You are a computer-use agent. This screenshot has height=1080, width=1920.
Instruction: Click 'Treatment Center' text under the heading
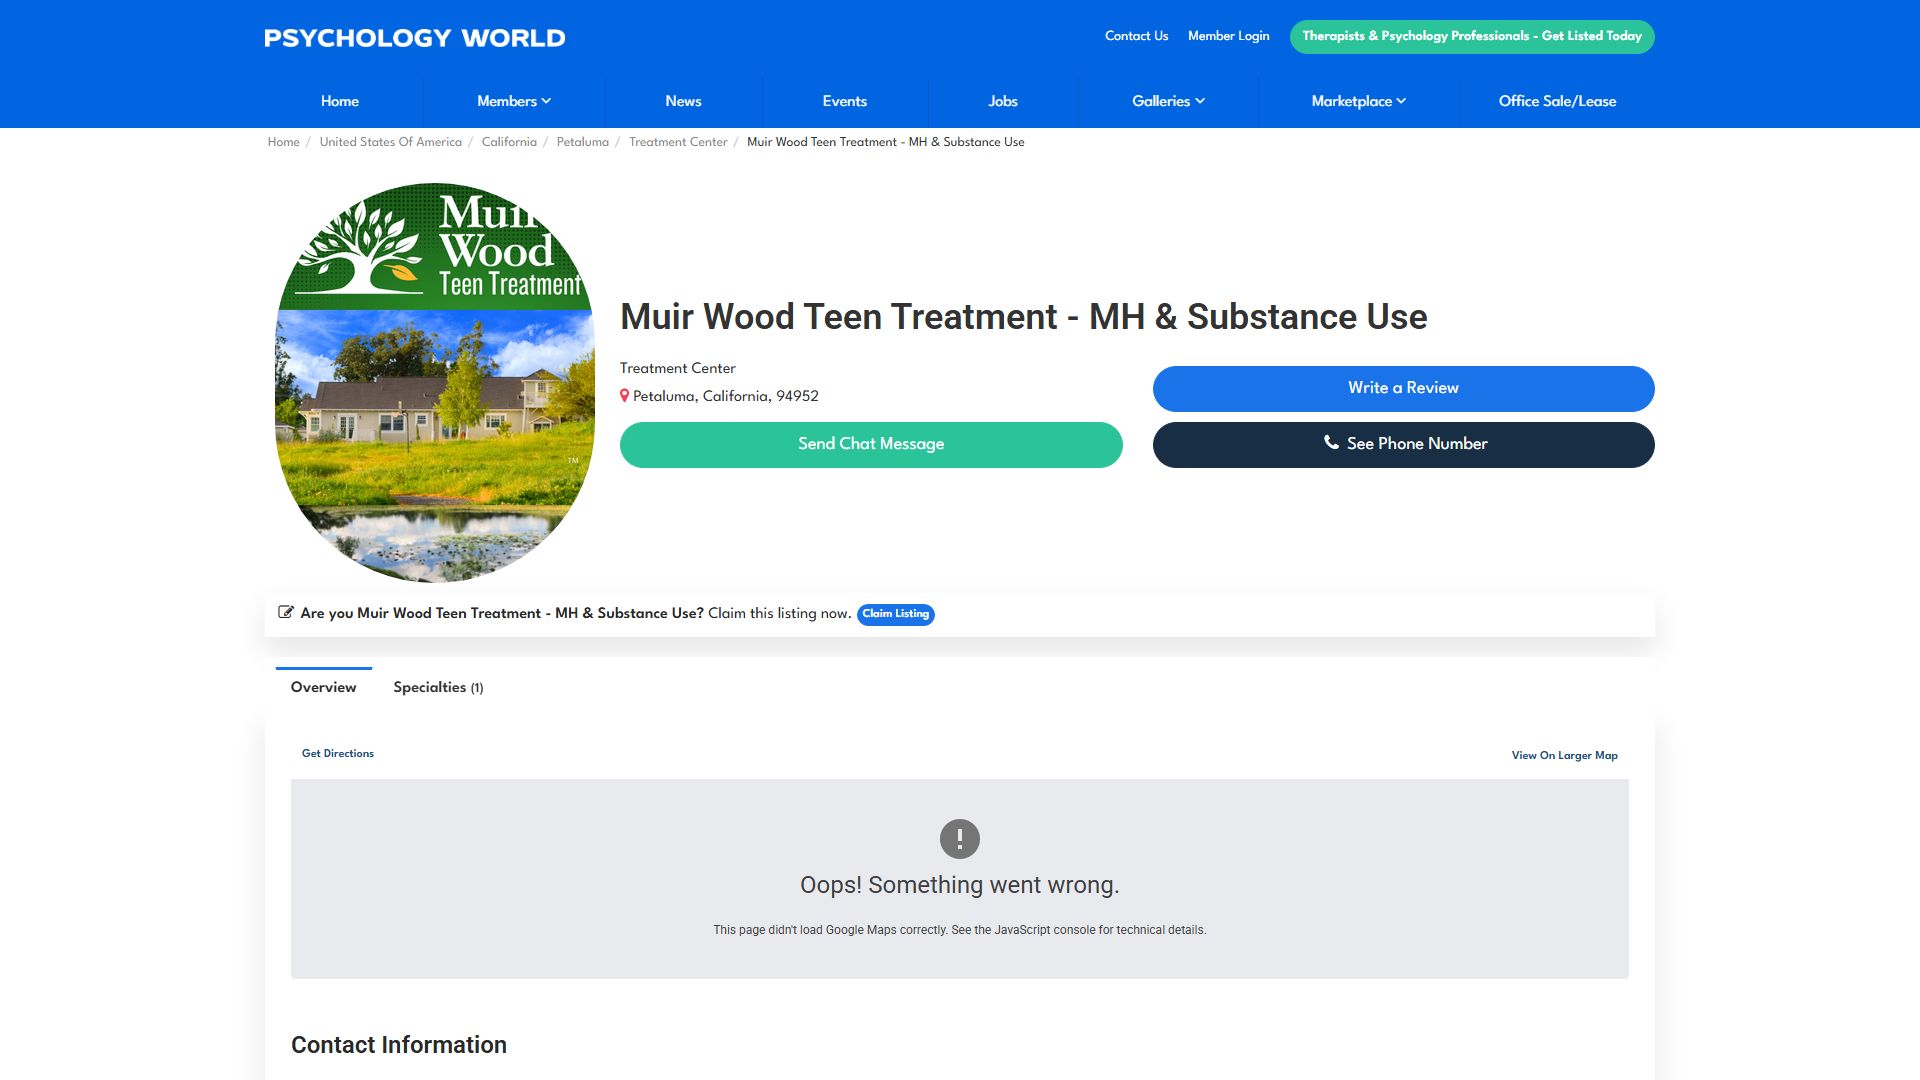coord(678,368)
